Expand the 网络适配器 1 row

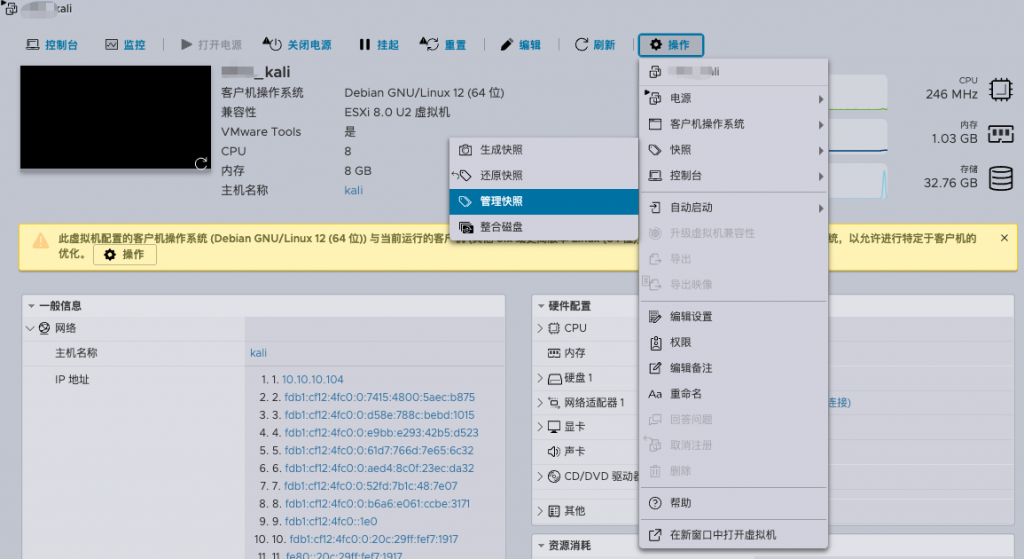pyautogui.click(x=540, y=402)
